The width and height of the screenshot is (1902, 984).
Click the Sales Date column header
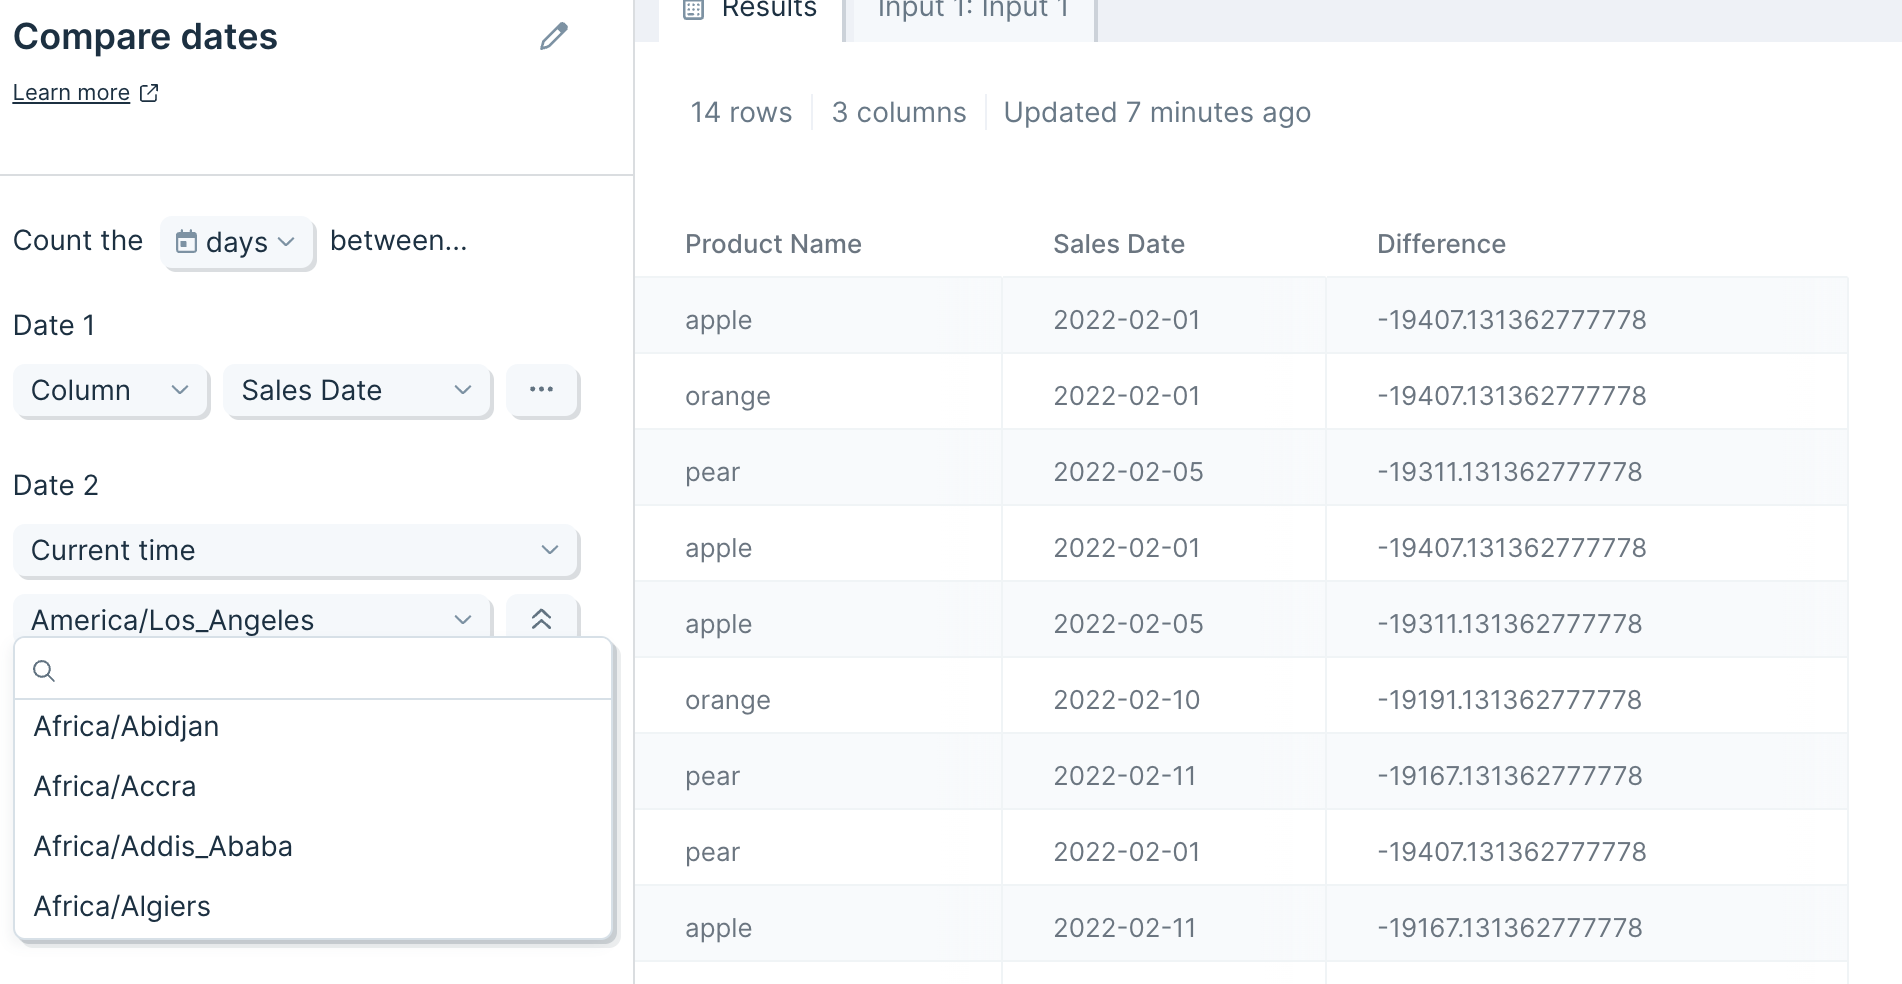point(1119,245)
